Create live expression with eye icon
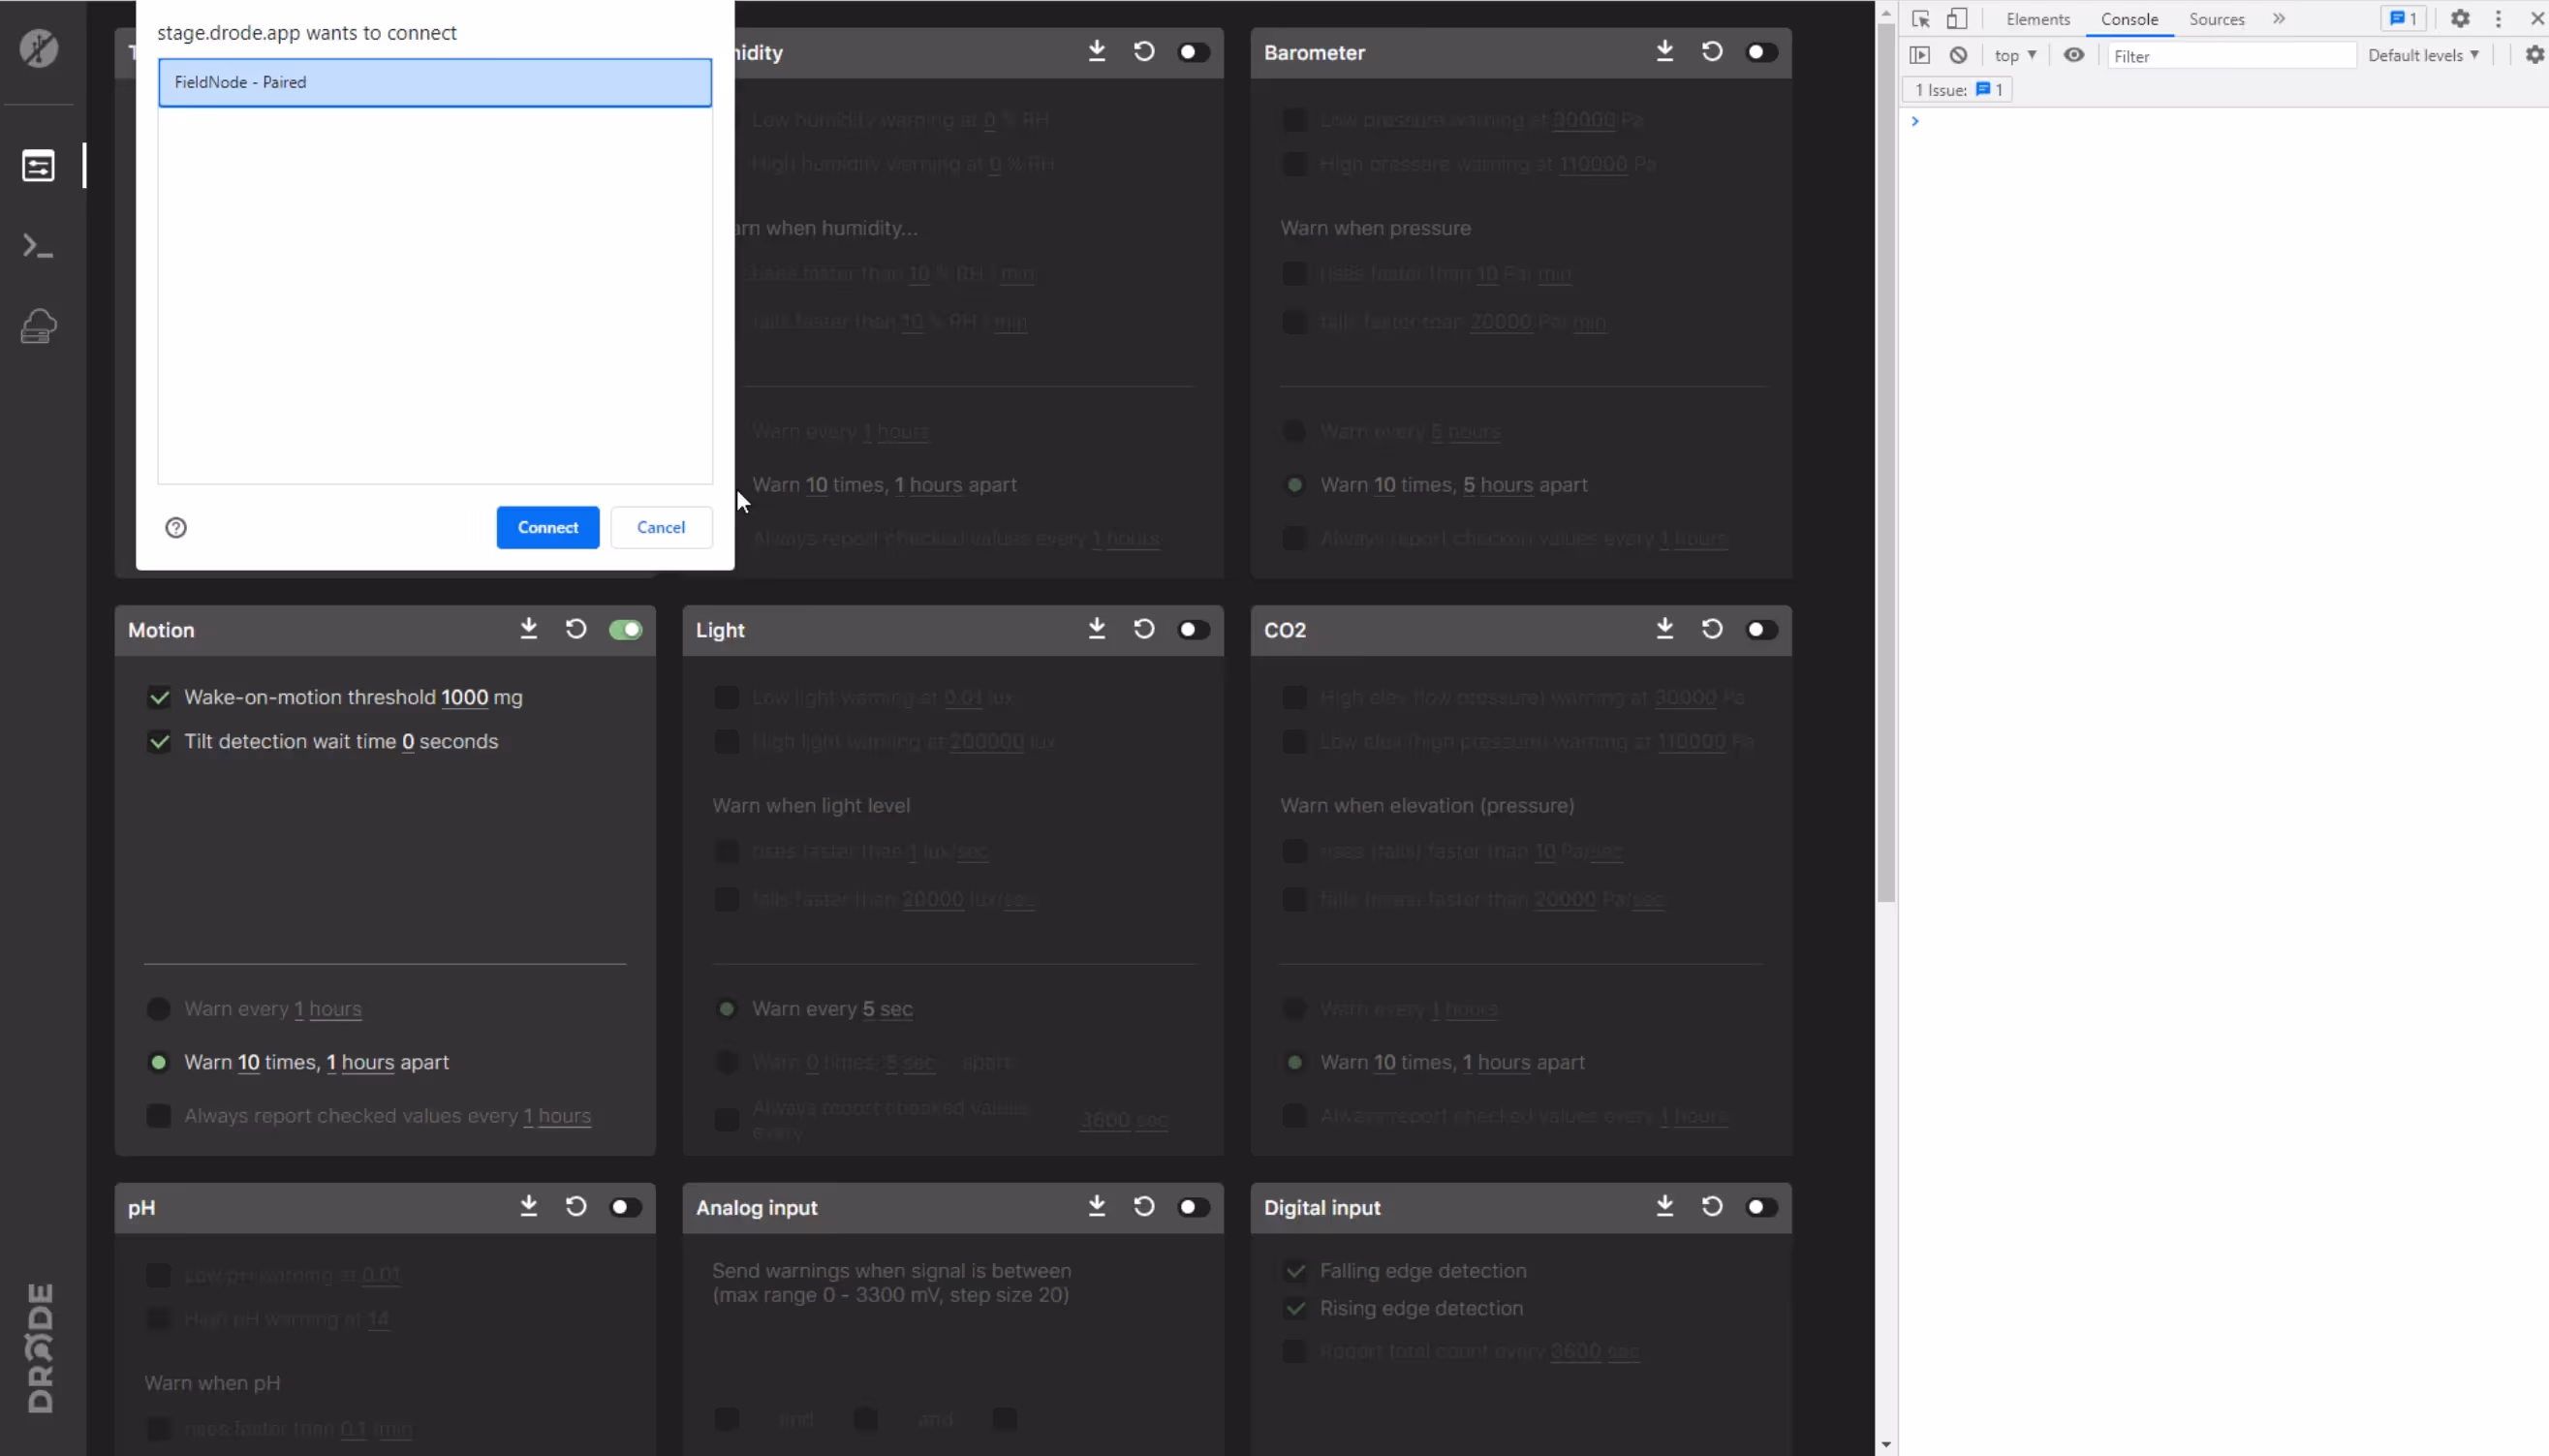 click(2074, 56)
